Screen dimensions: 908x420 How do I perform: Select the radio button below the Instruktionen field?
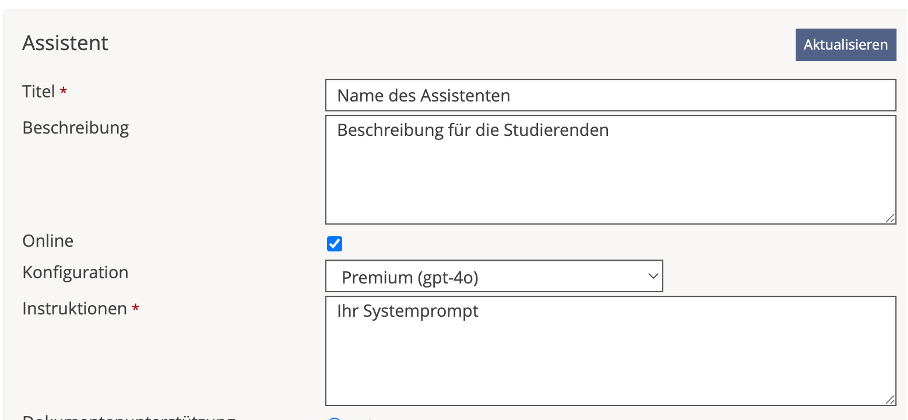pos(334,418)
